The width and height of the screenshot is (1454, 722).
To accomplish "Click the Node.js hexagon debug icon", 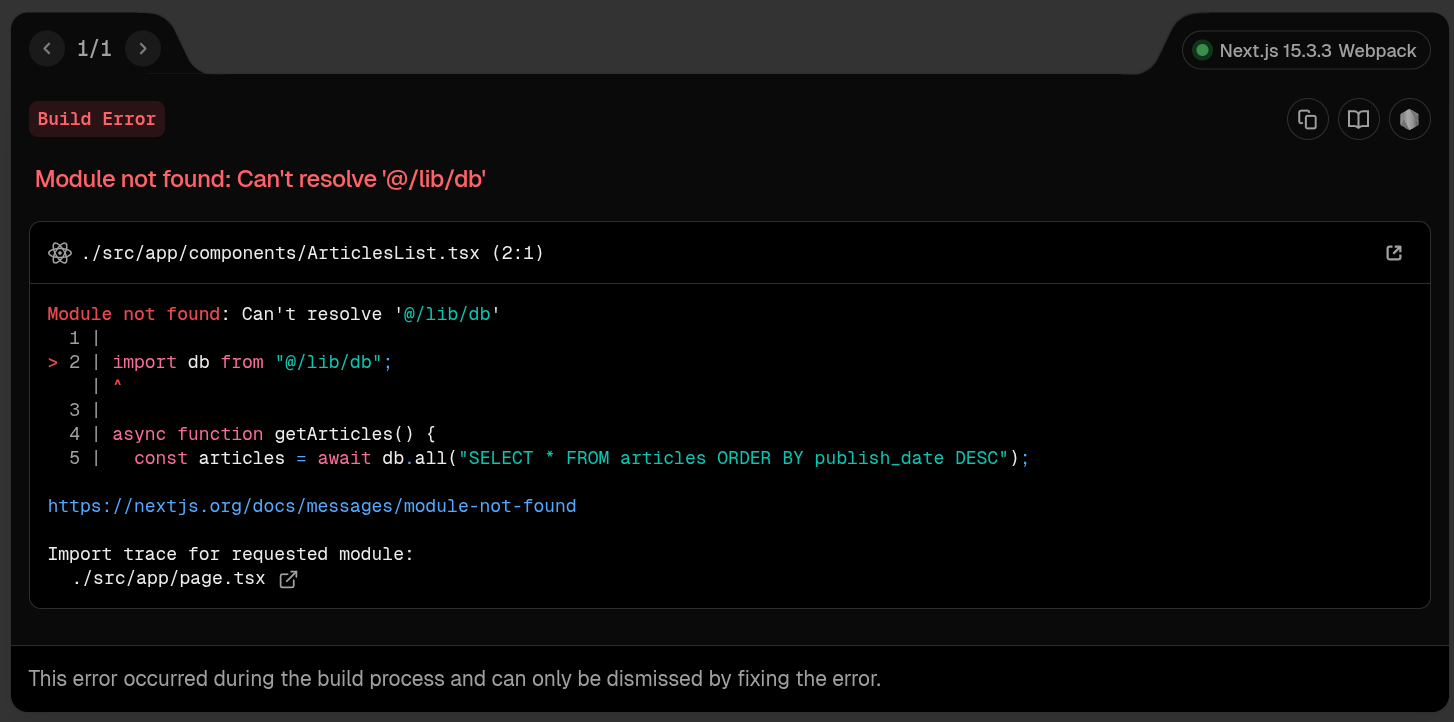I will pyautogui.click(x=1409, y=120).
